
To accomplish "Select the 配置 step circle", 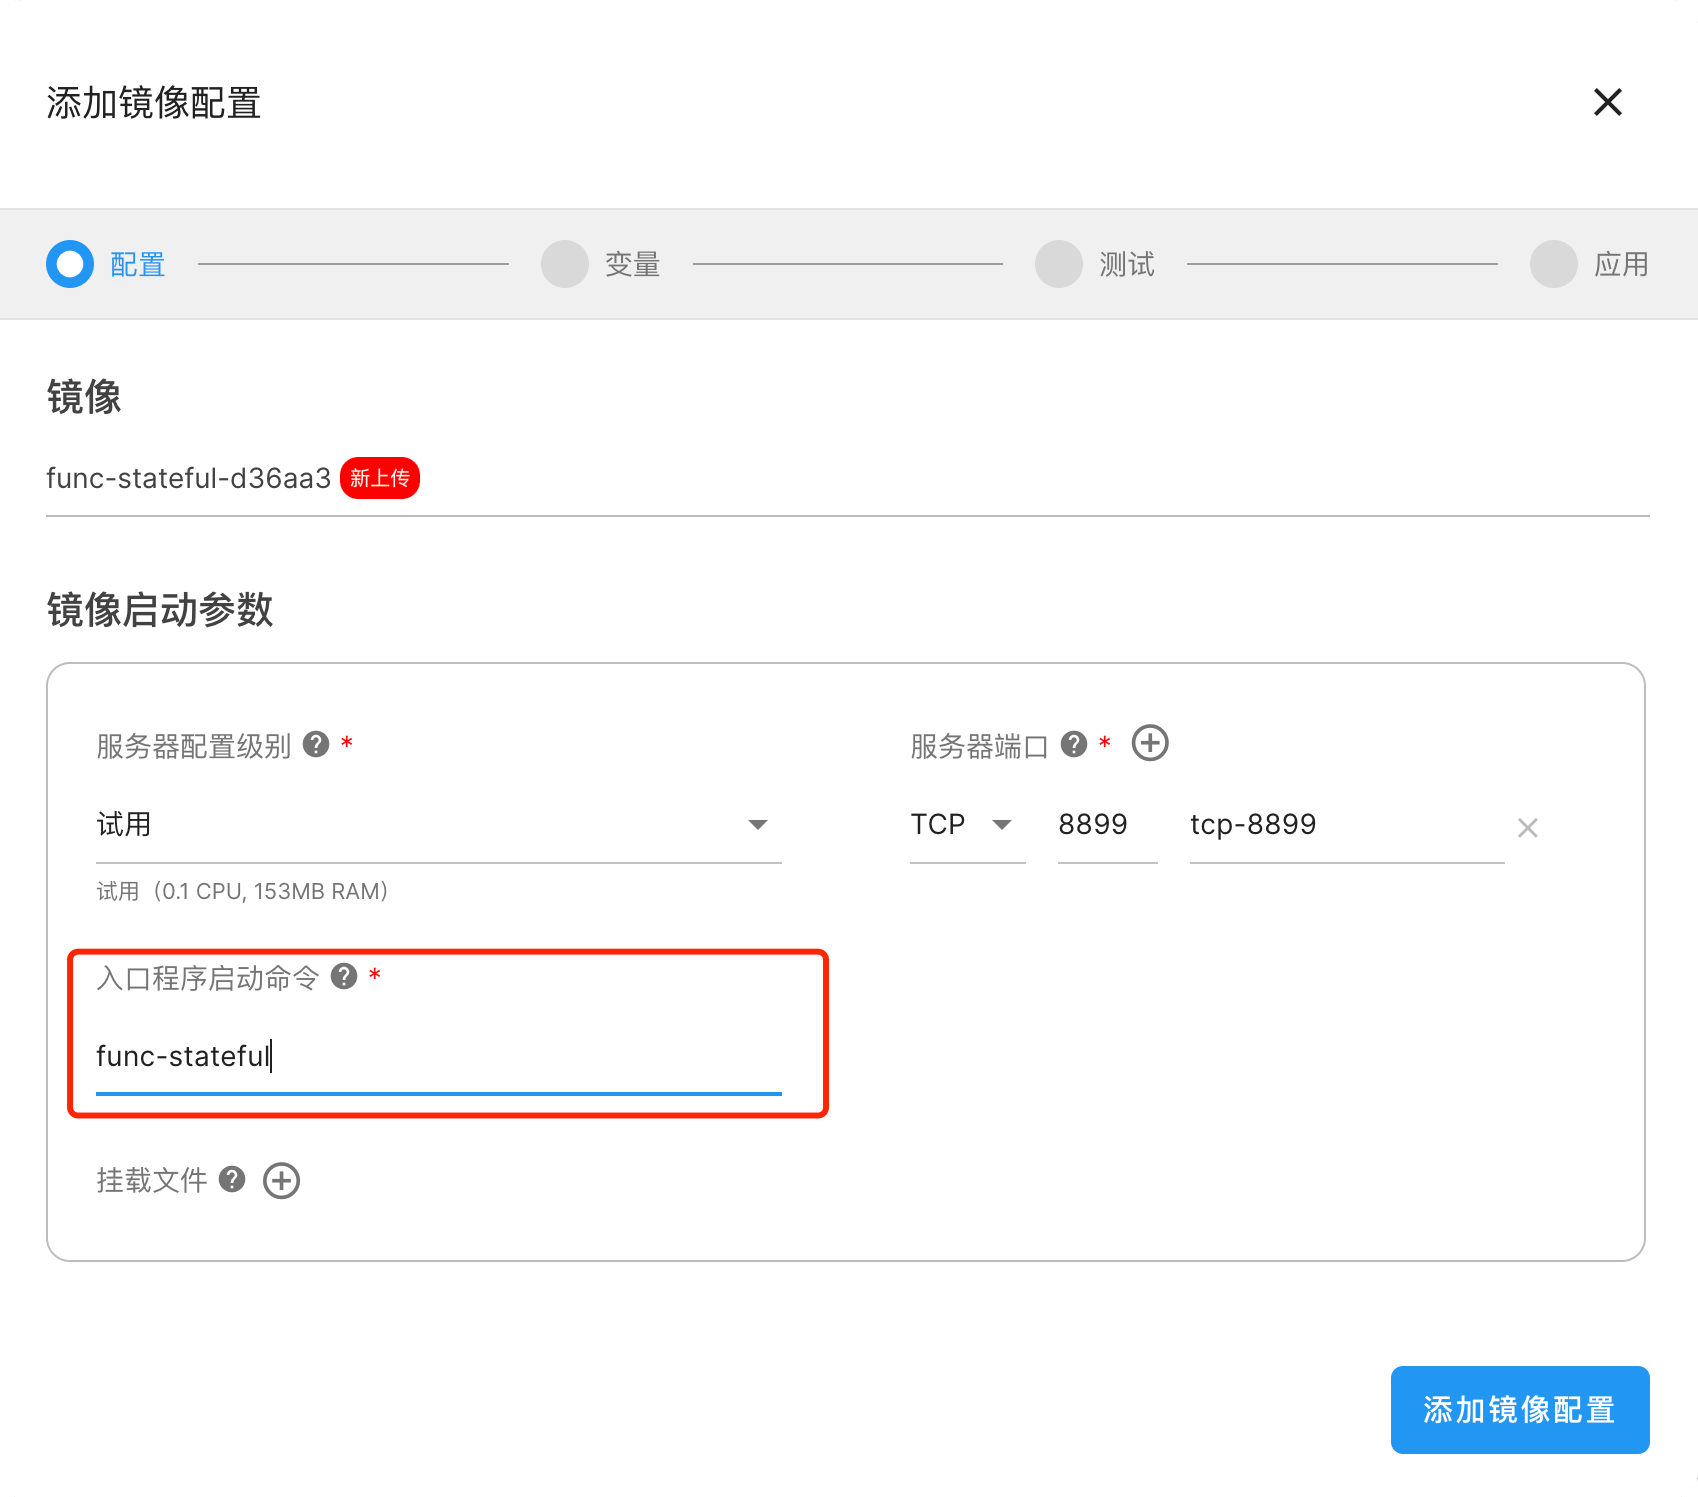I will pos(70,264).
